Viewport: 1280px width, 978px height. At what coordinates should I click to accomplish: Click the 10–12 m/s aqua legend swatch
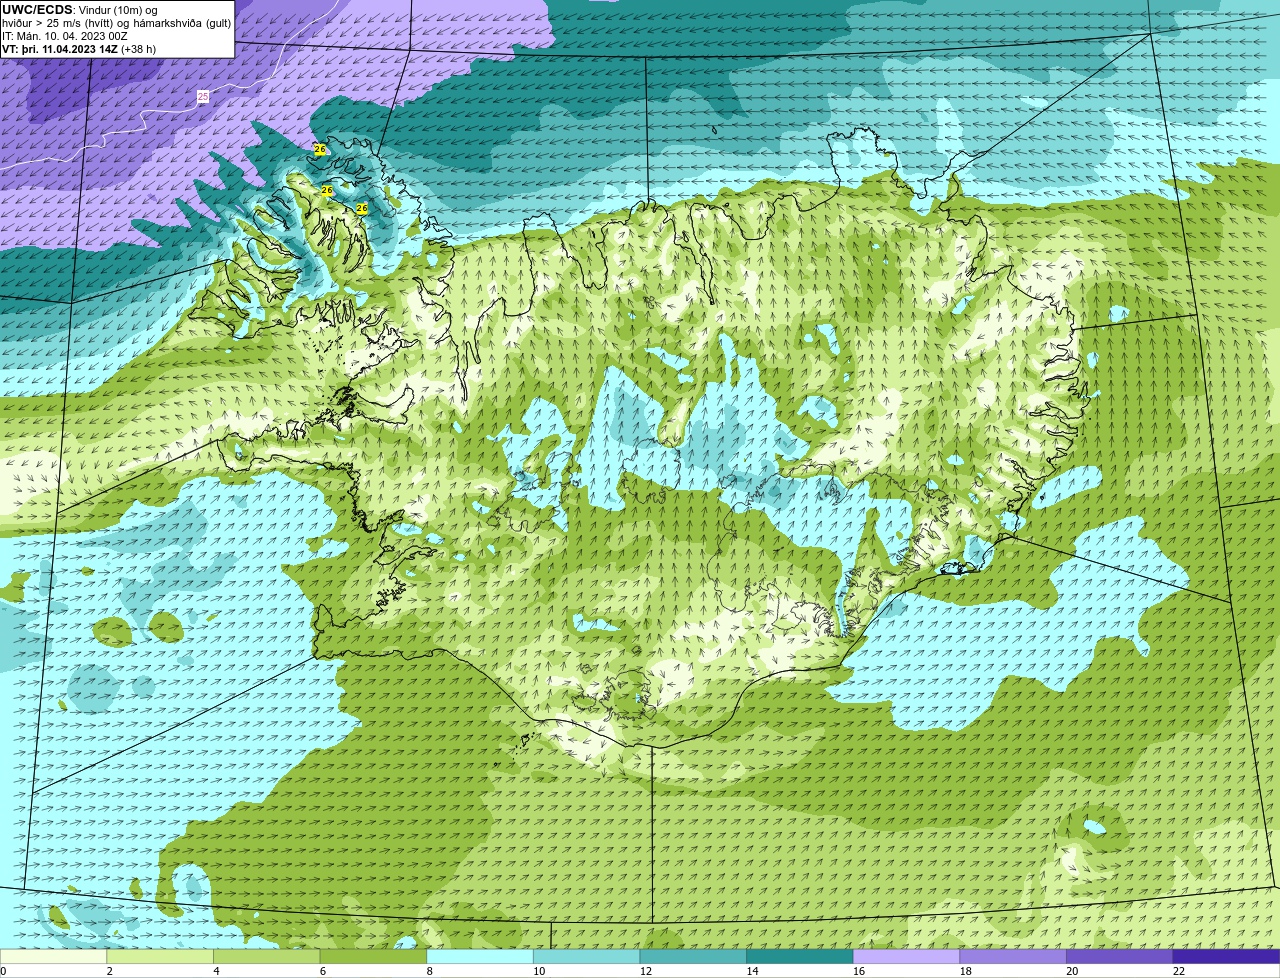pos(586,956)
